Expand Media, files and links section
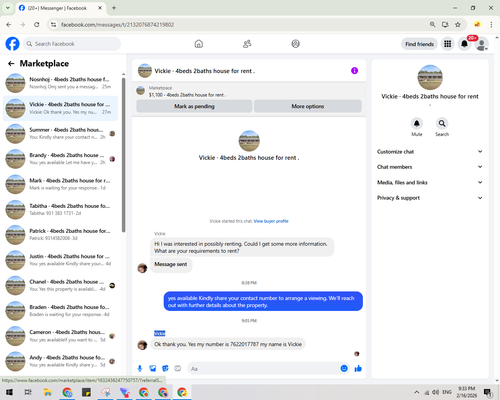The width and height of the screenshot is (500, 400). pos(430,182)
